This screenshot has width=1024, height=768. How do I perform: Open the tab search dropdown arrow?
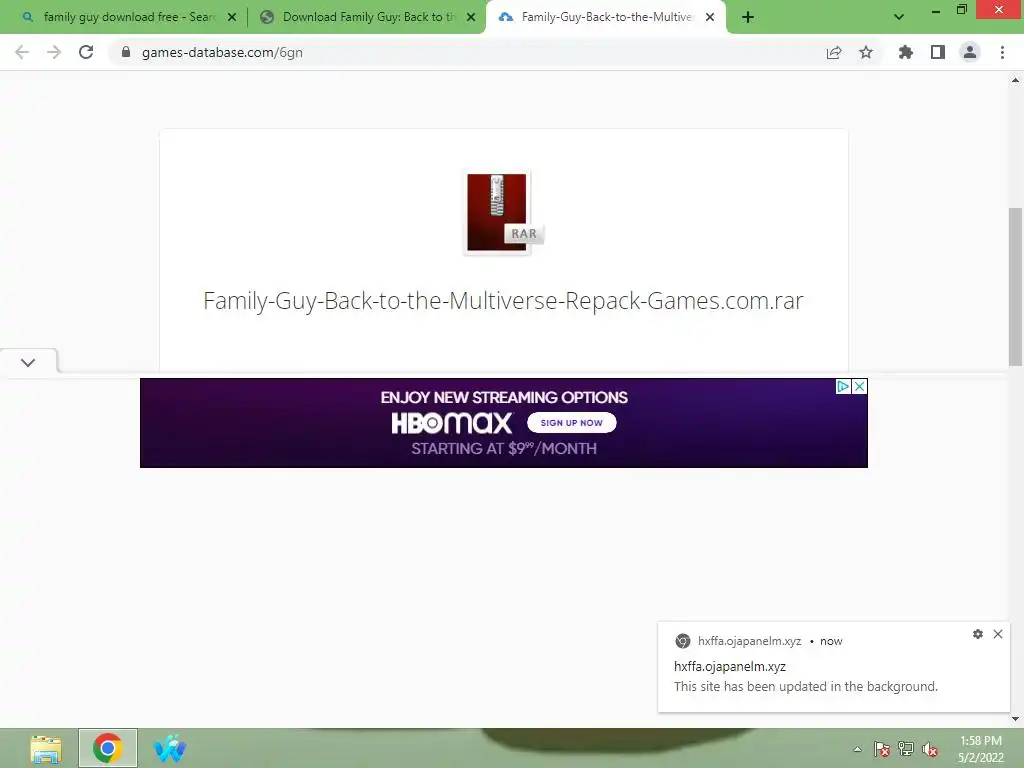click(x=899, y=17)
